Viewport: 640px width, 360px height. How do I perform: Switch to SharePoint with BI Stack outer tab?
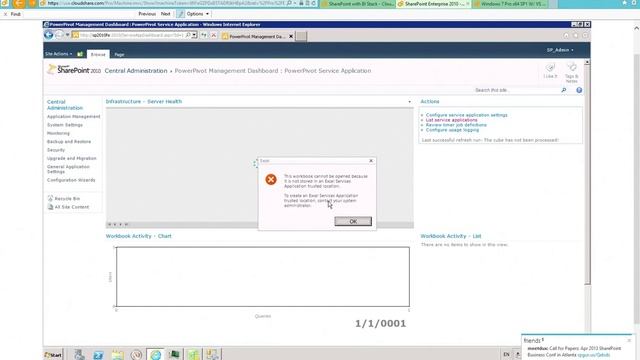tap(358, 4)
